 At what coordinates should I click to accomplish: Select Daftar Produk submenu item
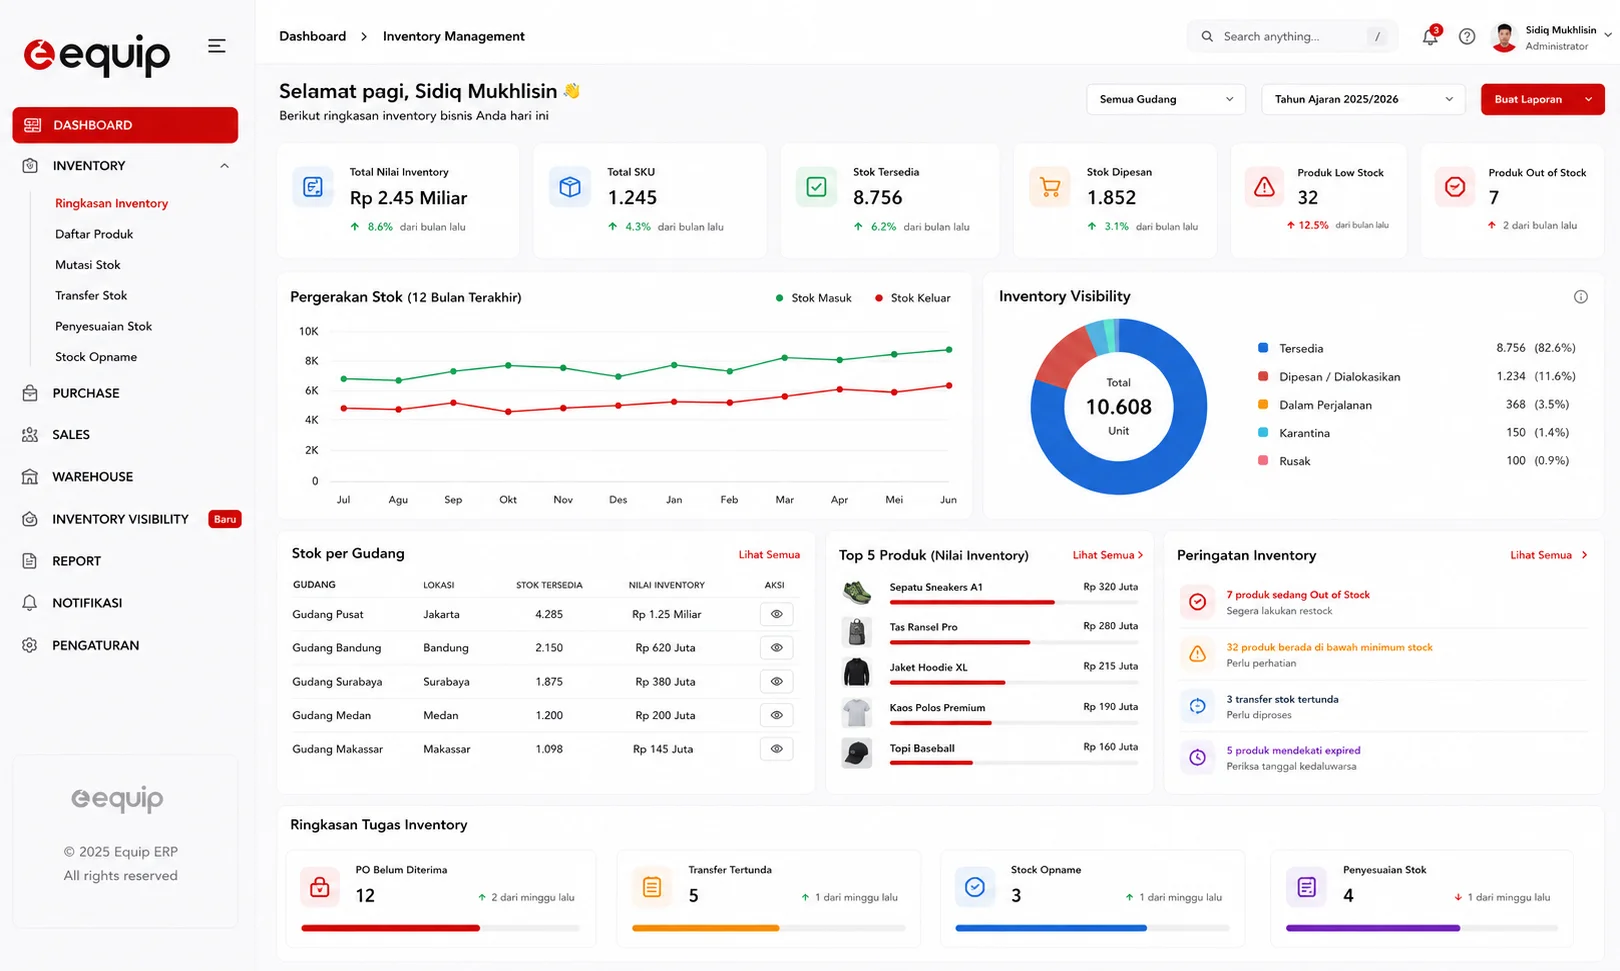94,234
